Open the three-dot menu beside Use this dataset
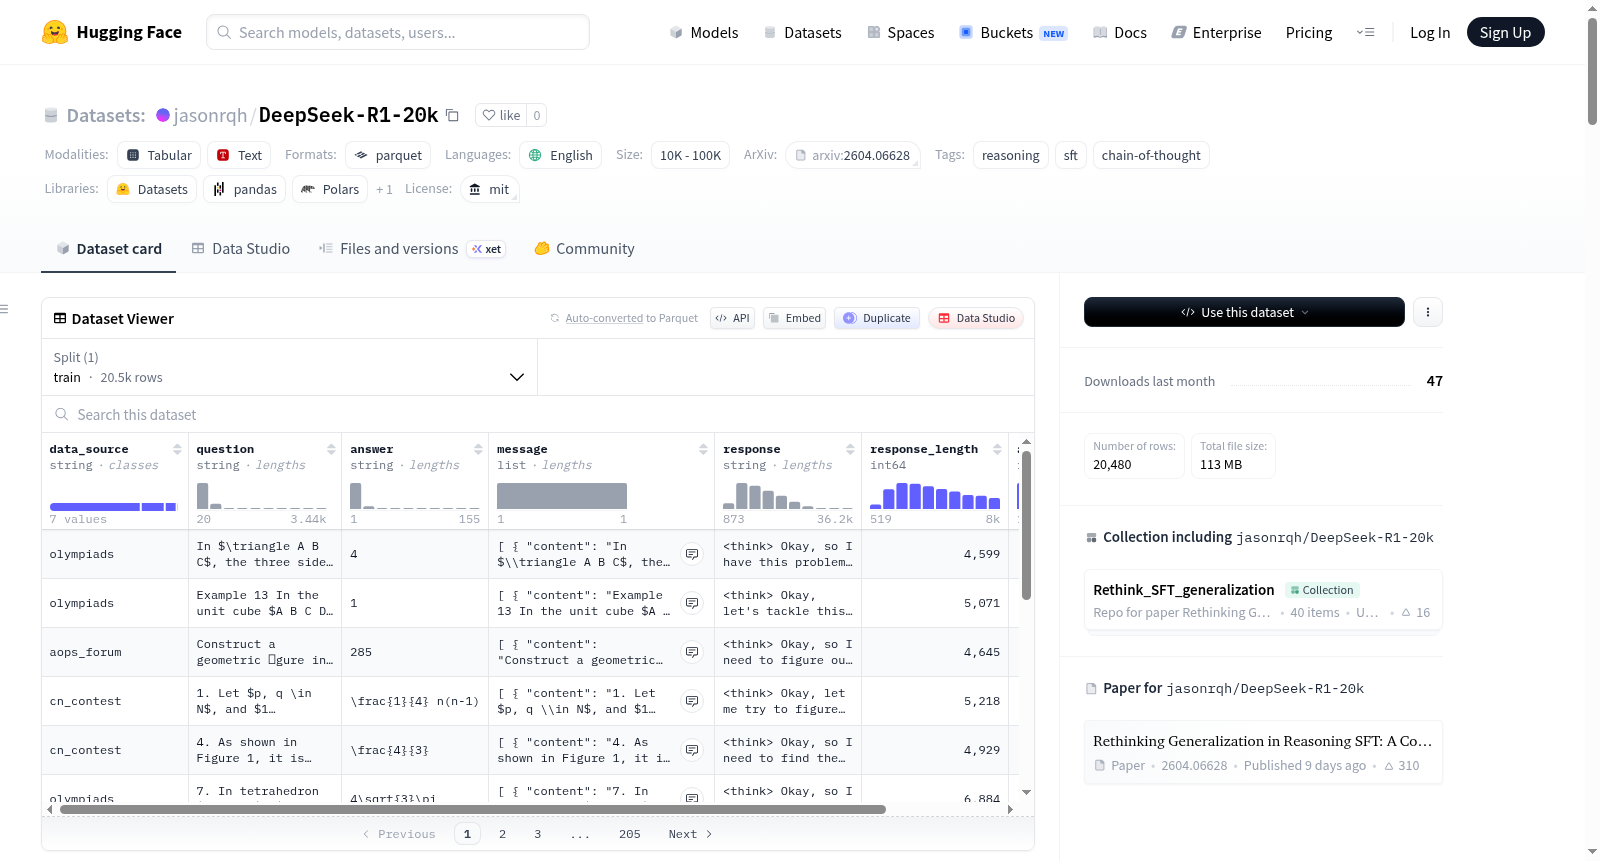Viewport: 1600px width, 861px height. [x=1427, y=312]
